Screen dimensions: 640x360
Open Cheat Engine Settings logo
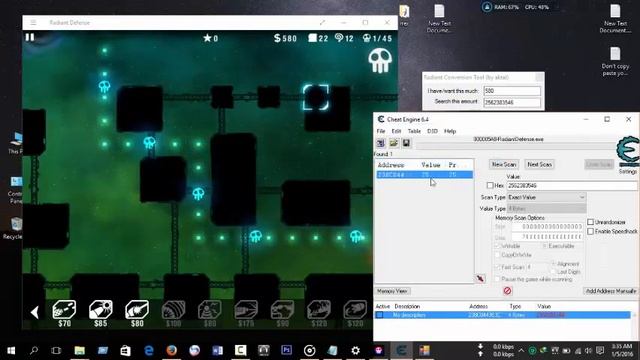[x=628, y=155]
